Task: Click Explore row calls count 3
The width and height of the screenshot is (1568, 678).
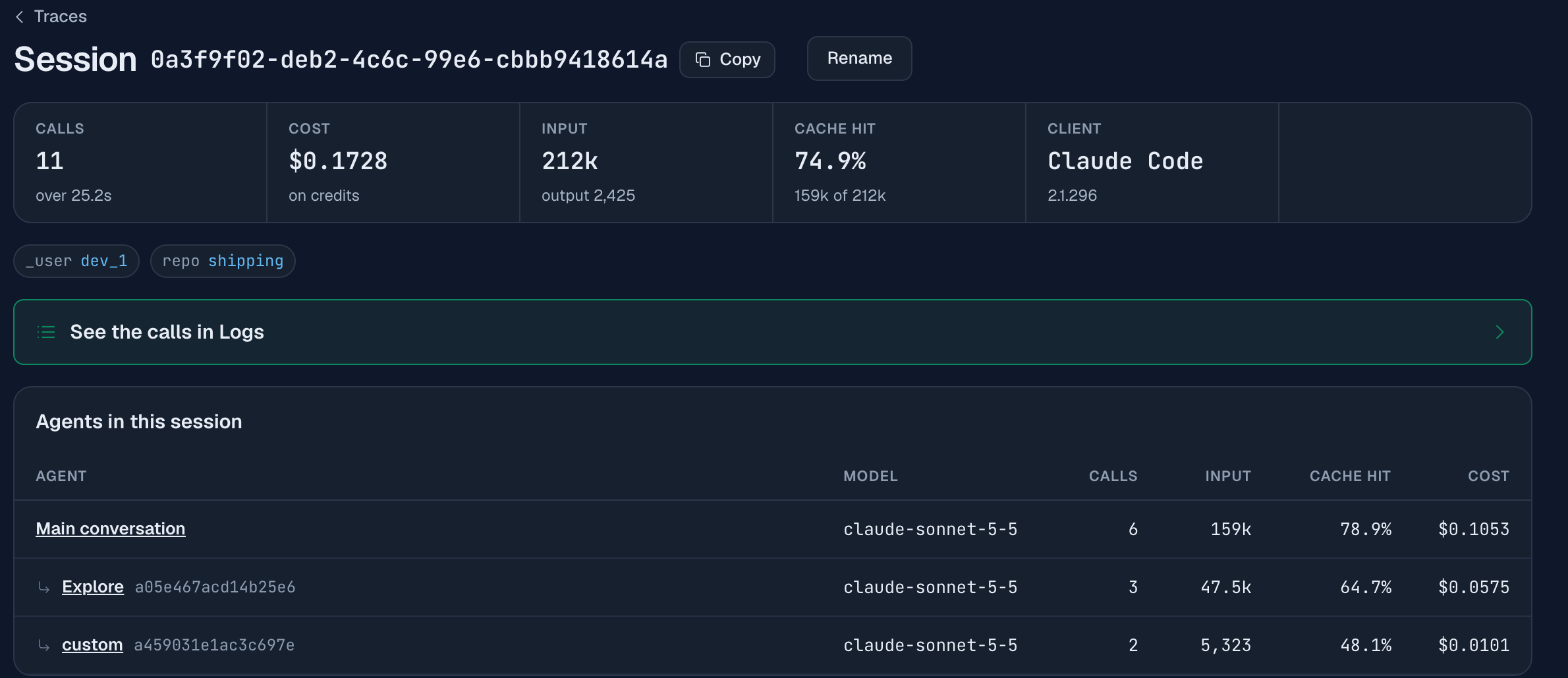Action: point(1133,587)
